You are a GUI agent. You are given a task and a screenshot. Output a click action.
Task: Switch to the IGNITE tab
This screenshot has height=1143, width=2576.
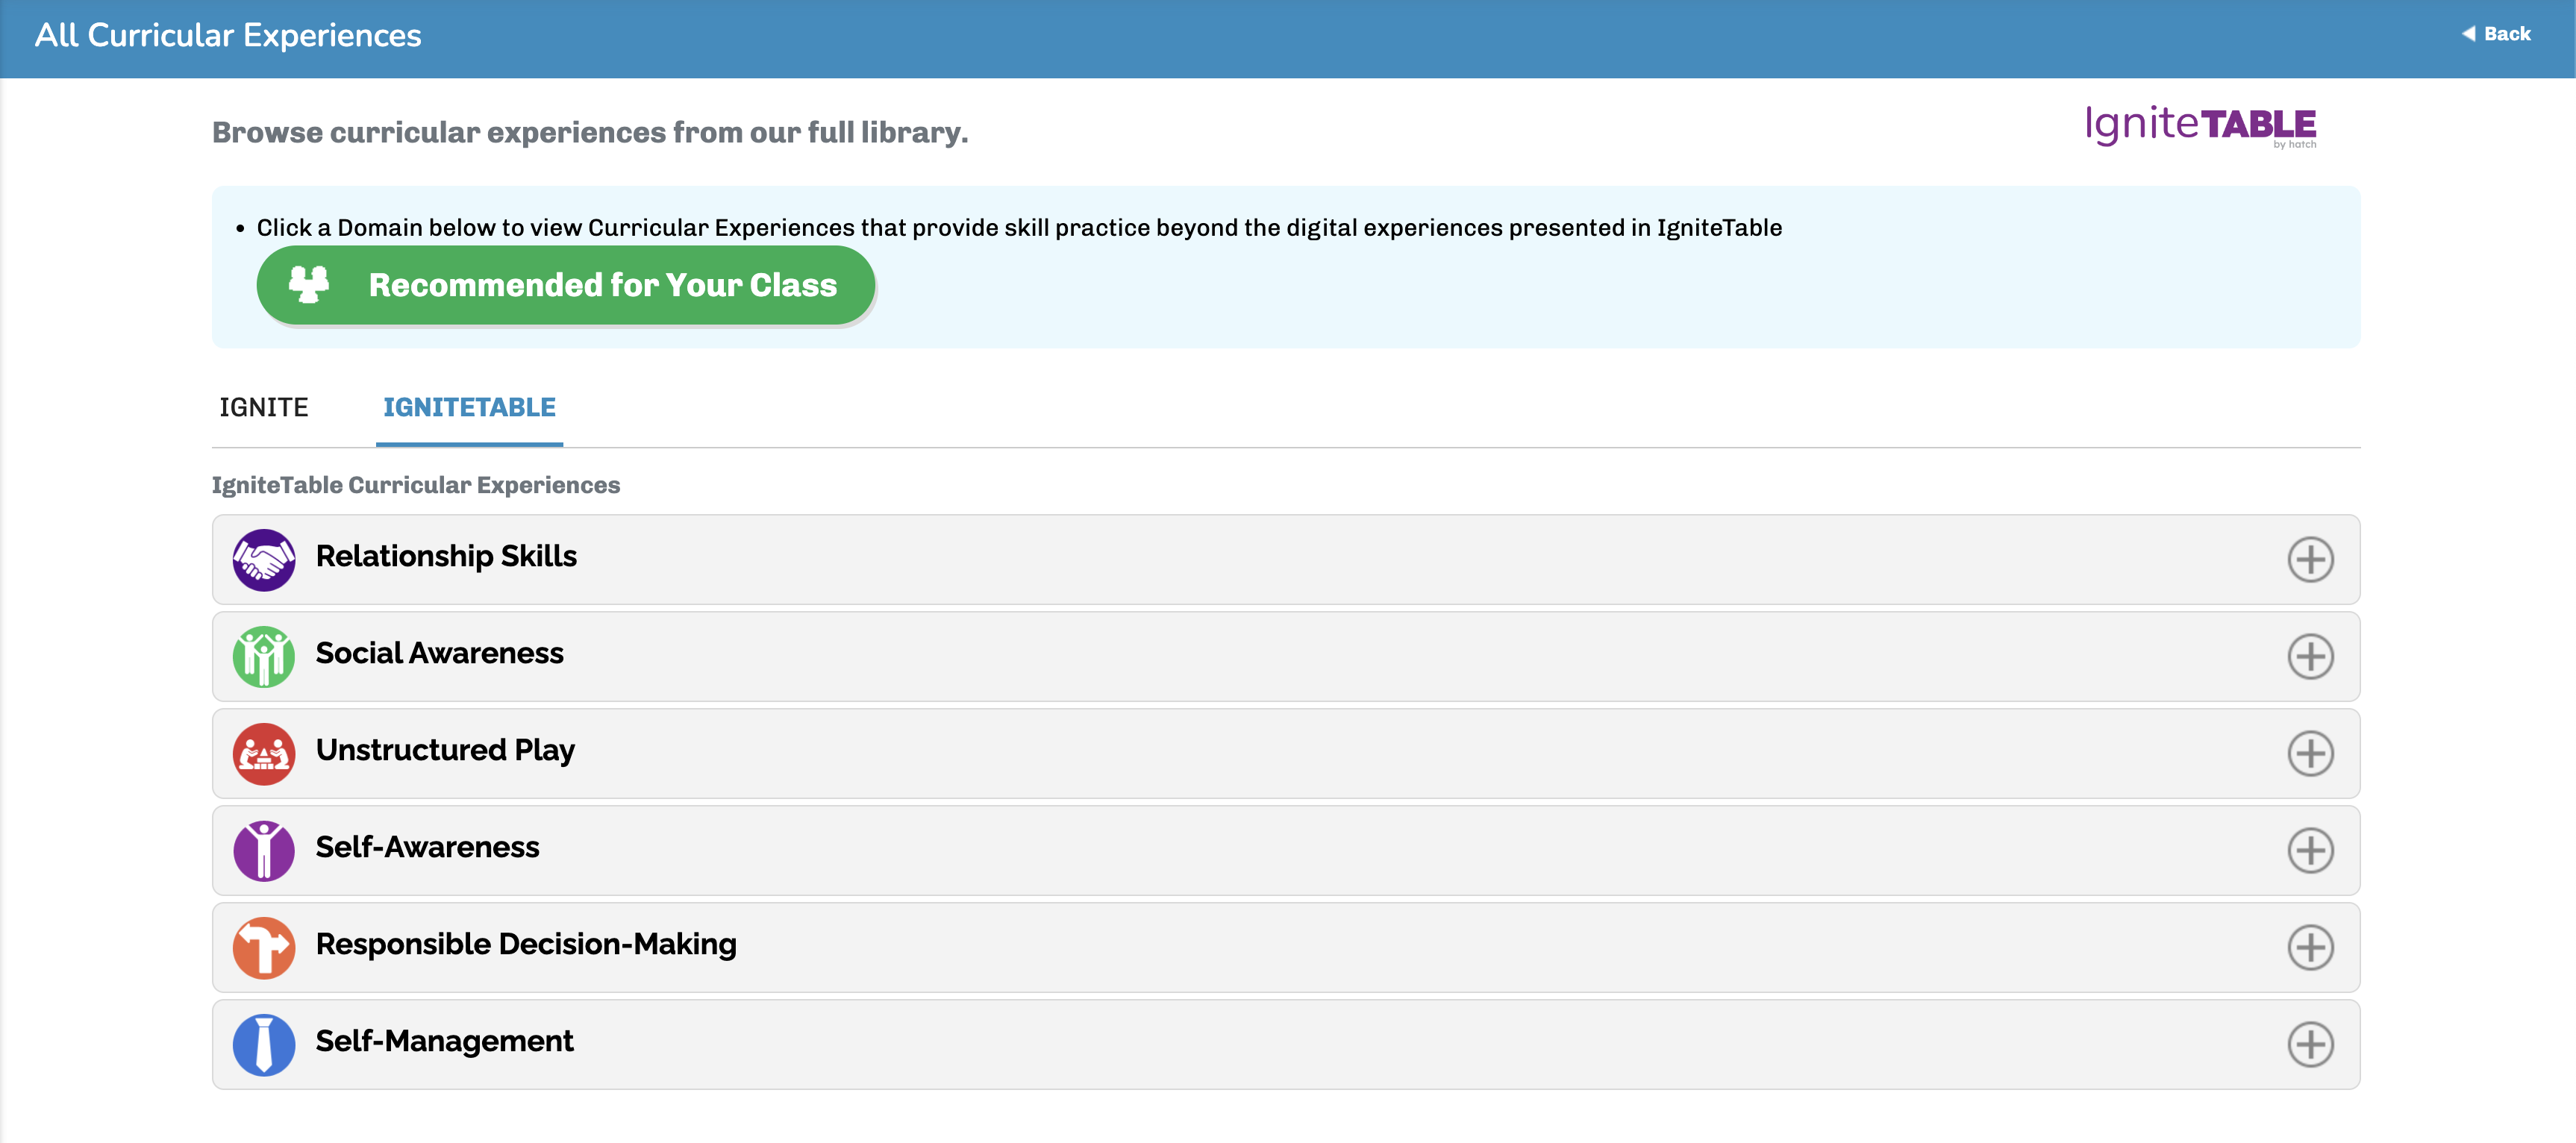264,407
